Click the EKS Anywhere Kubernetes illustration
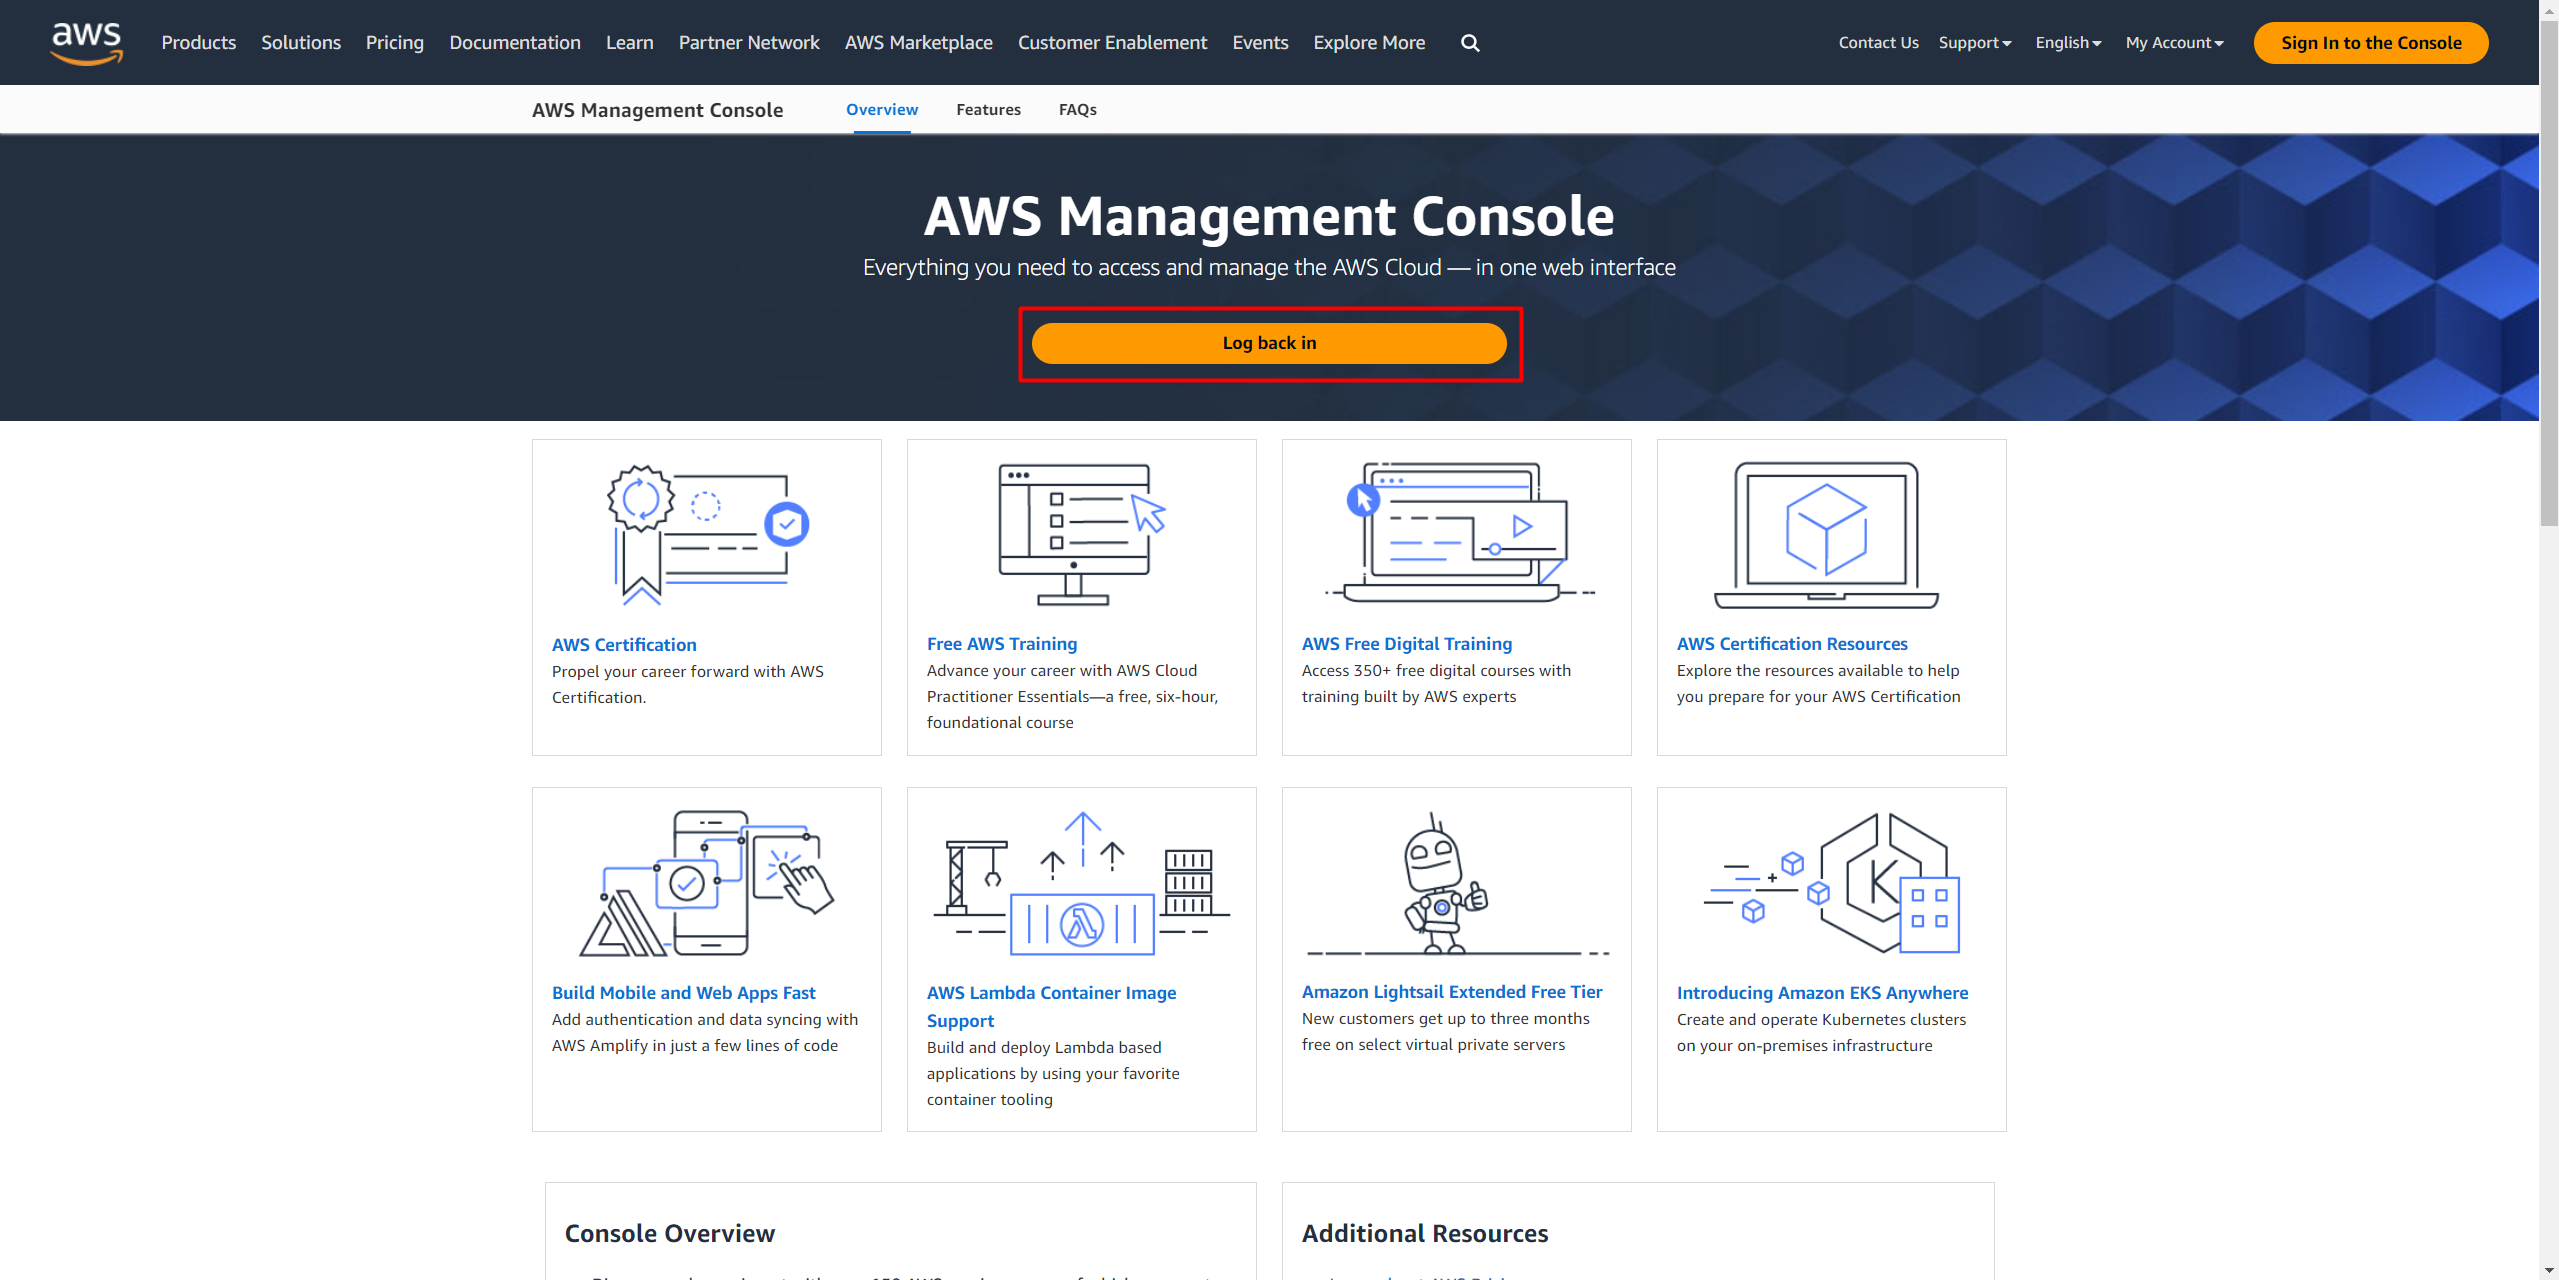 coord(1832,883)
